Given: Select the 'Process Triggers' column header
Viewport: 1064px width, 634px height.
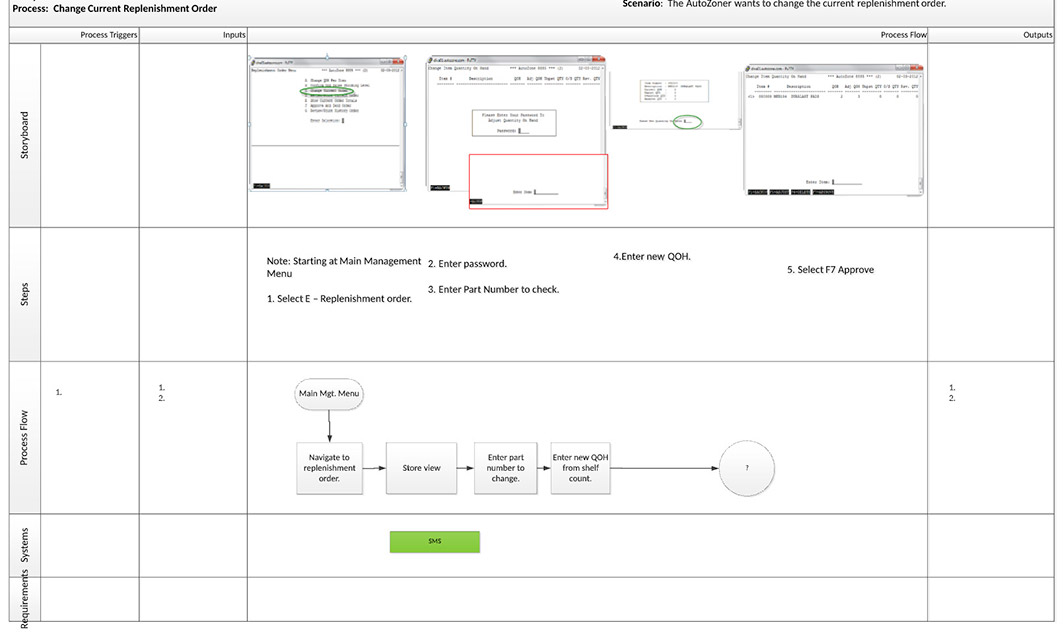Looking at the screenshot, I should point(109,35).
